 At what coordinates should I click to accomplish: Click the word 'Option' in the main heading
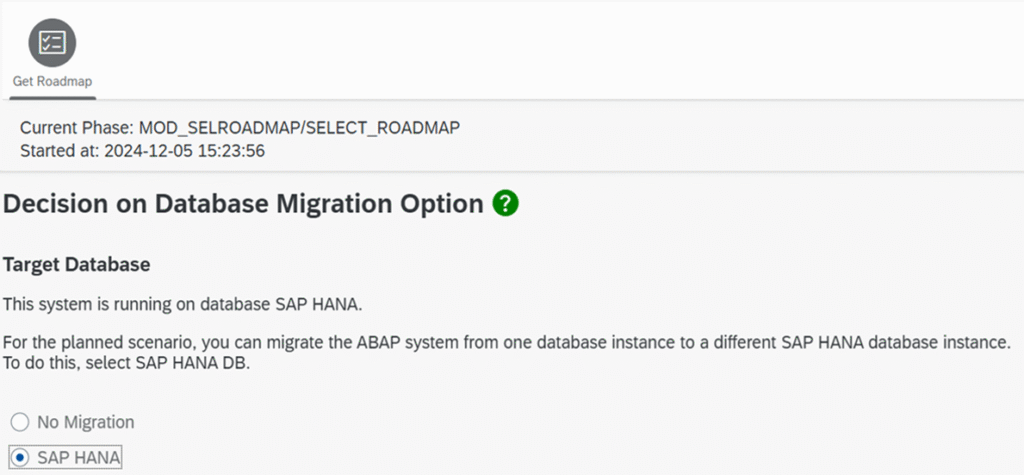(x=439, y=204)
